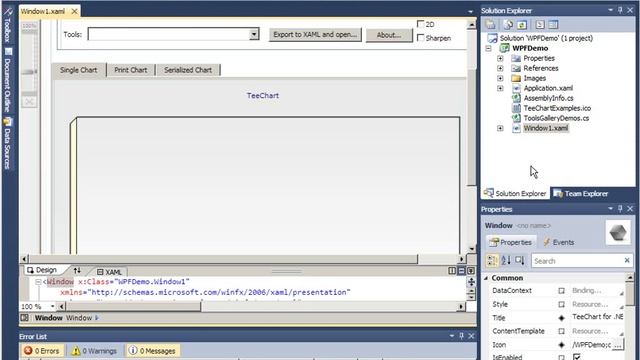Screen dimensions: 640x360
Task: Toggle the IsEnabled property checkbox
Action: pos(577,357)
